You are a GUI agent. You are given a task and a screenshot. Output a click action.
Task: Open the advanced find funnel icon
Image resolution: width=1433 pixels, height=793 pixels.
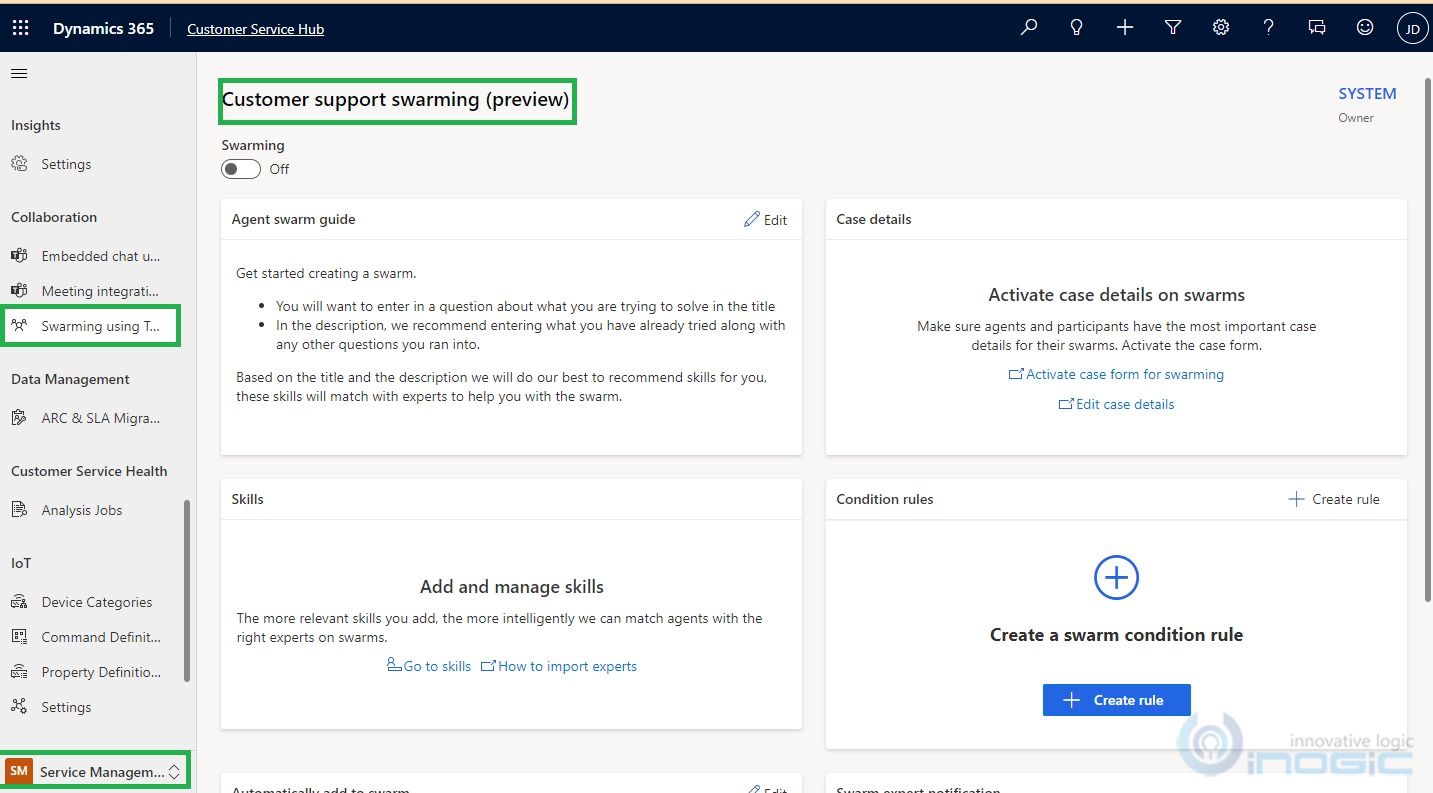(1173, 28)
